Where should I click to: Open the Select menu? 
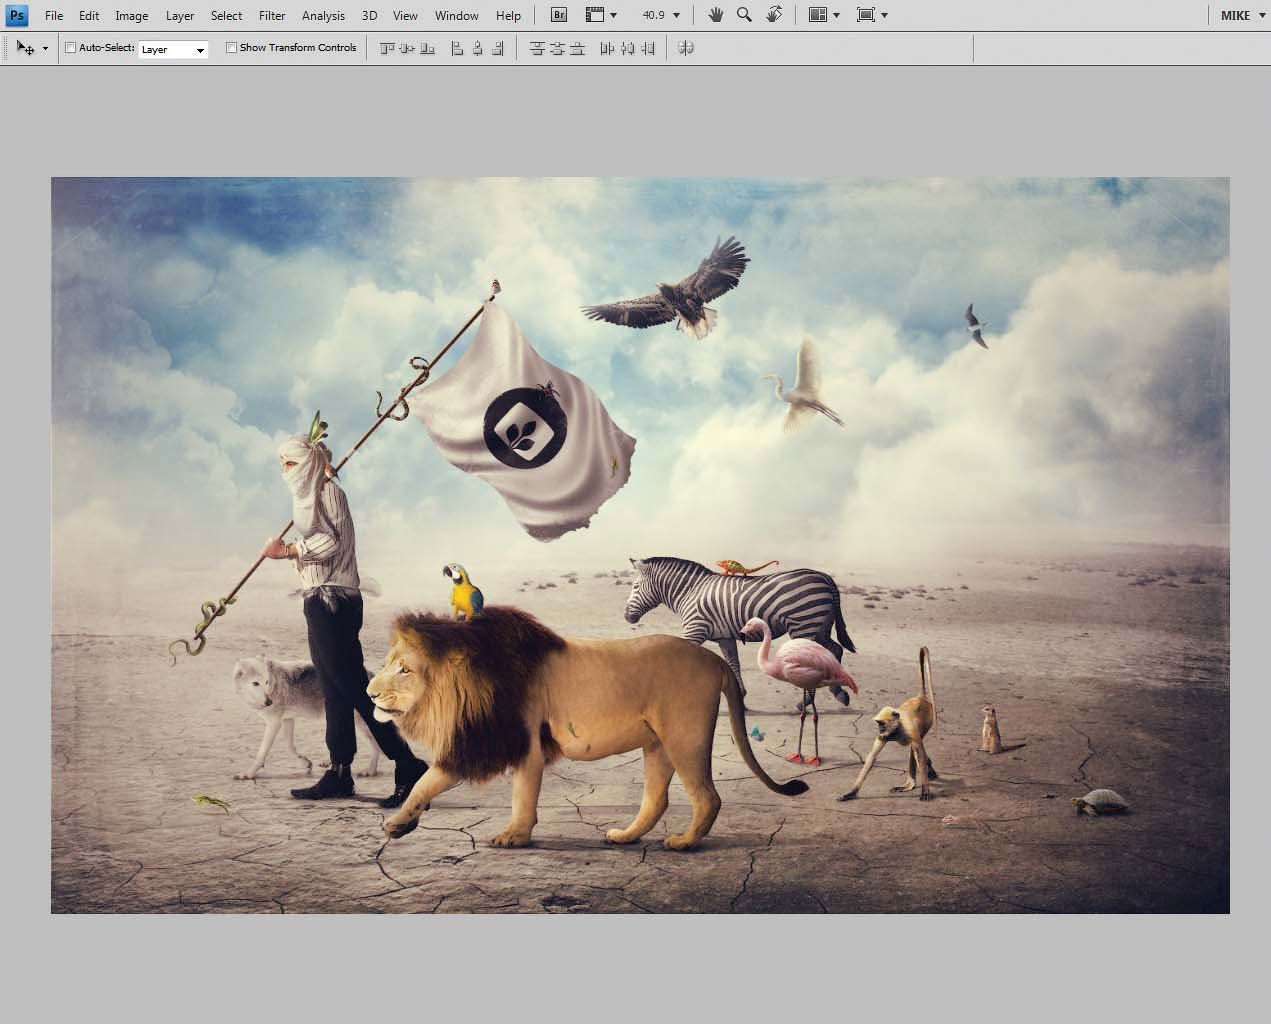(x=226, y=15)
